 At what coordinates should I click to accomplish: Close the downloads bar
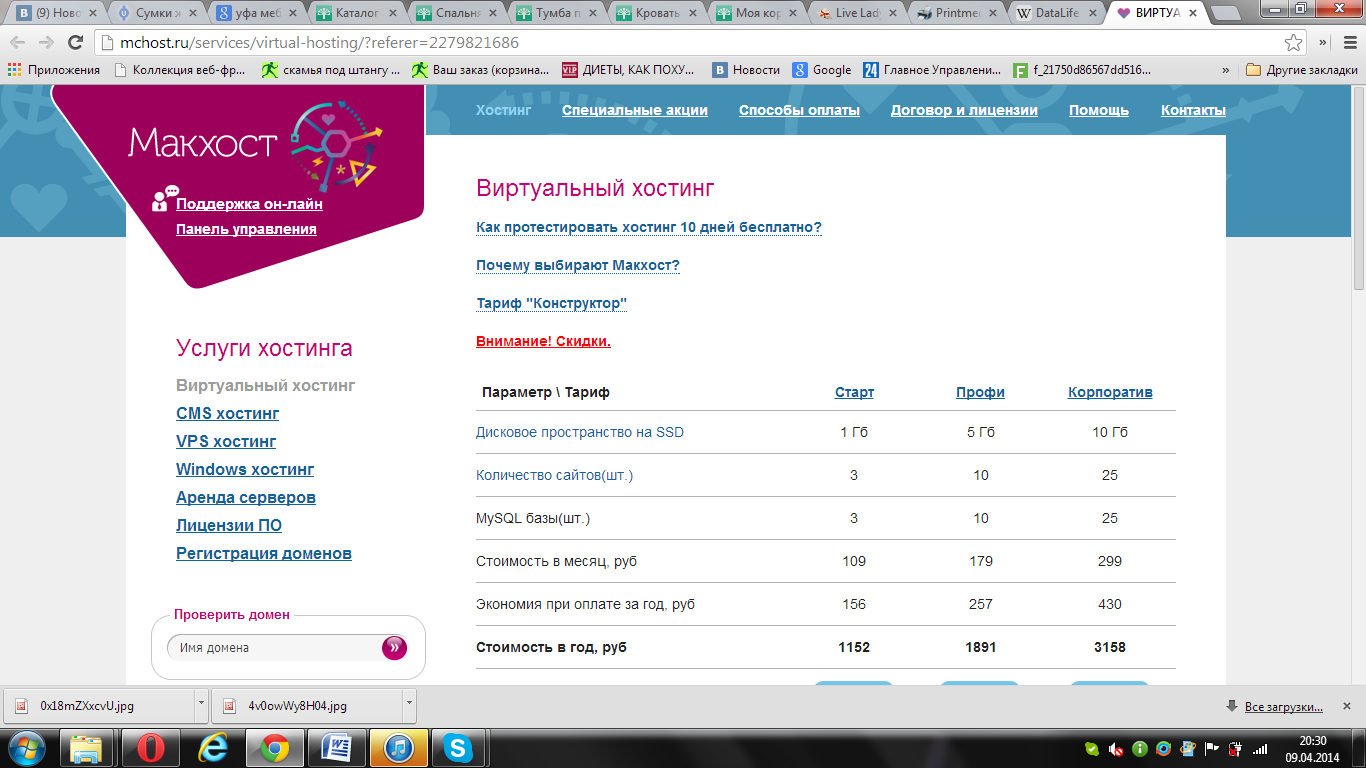(1349, 707)
